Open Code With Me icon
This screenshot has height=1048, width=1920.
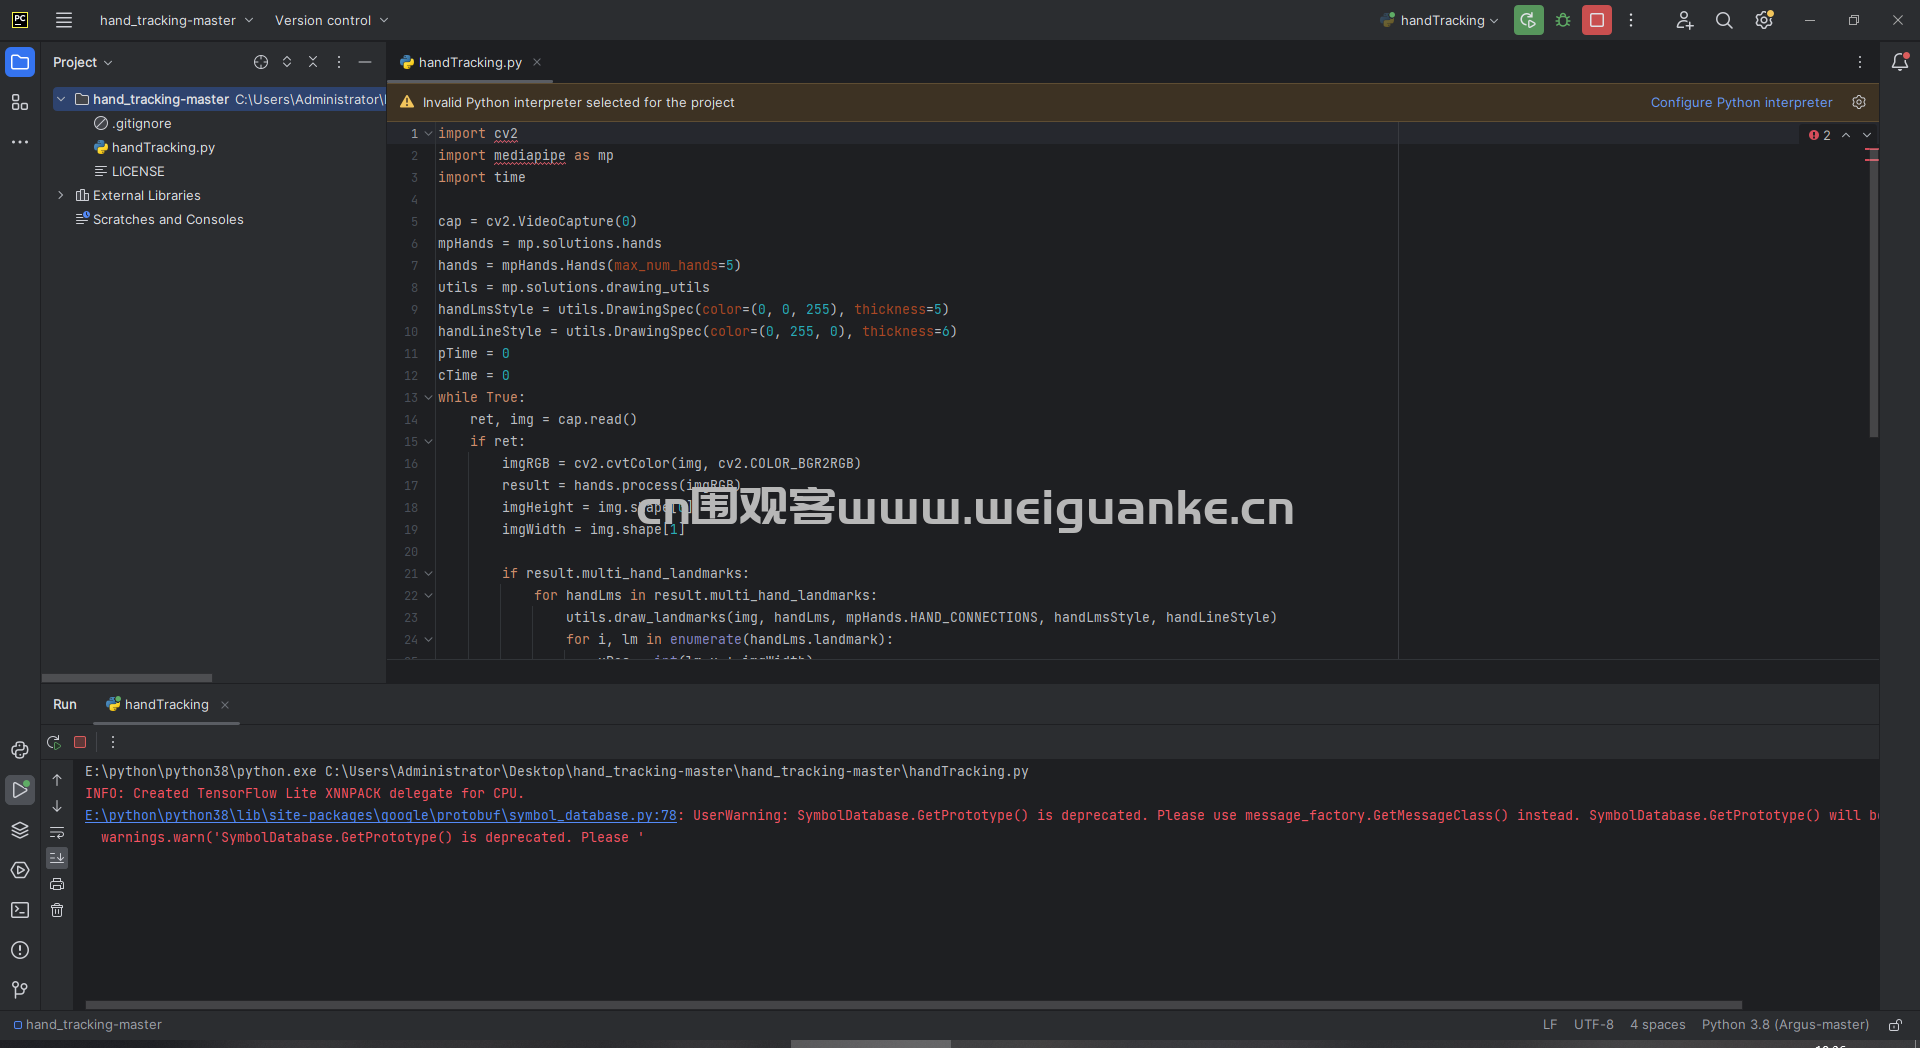click(1684, 20)
